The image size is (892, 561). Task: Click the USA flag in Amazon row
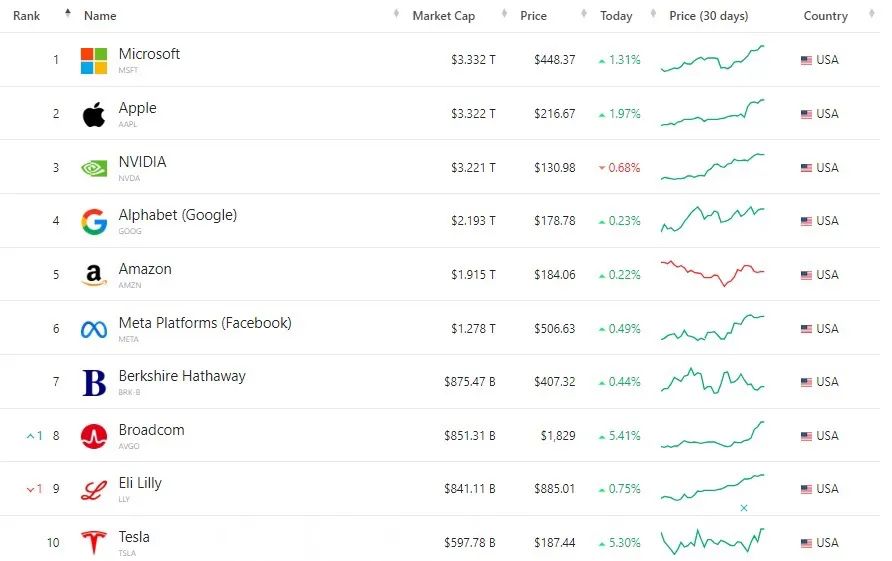[x=806, y=275]
